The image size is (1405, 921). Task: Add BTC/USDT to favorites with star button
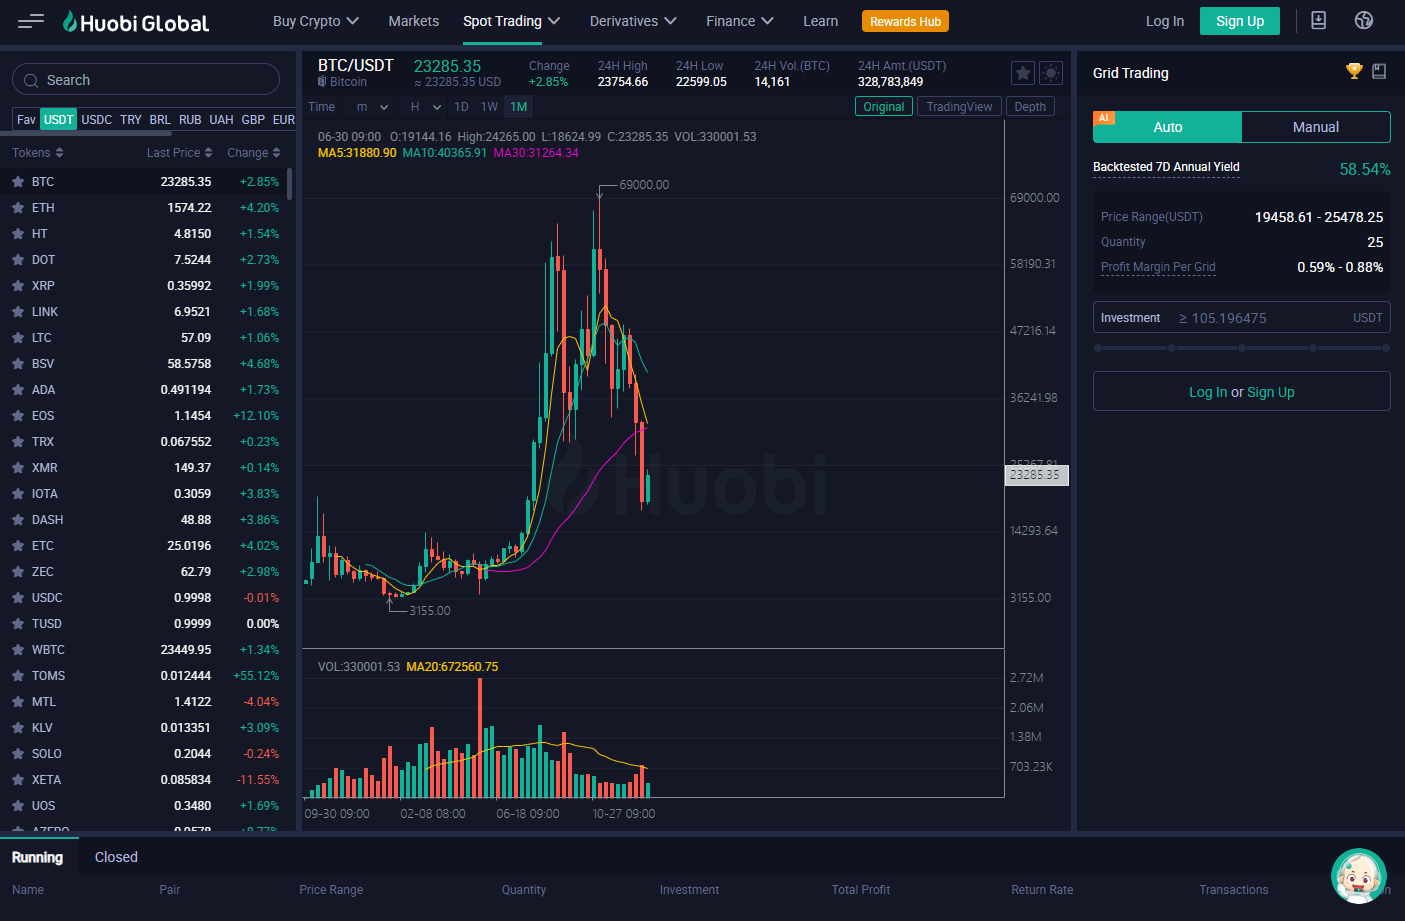[x=1022, y=73]
